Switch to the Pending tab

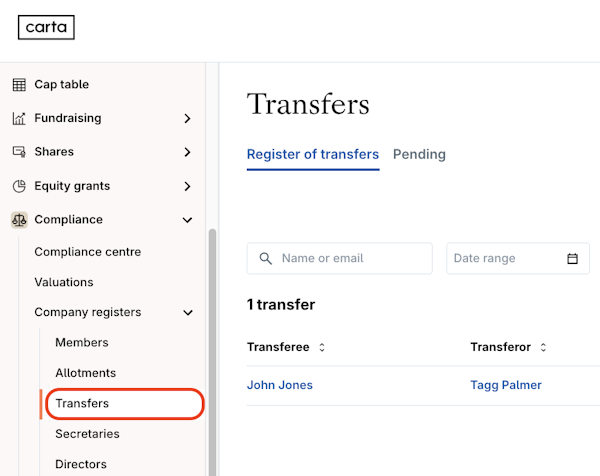419,154
